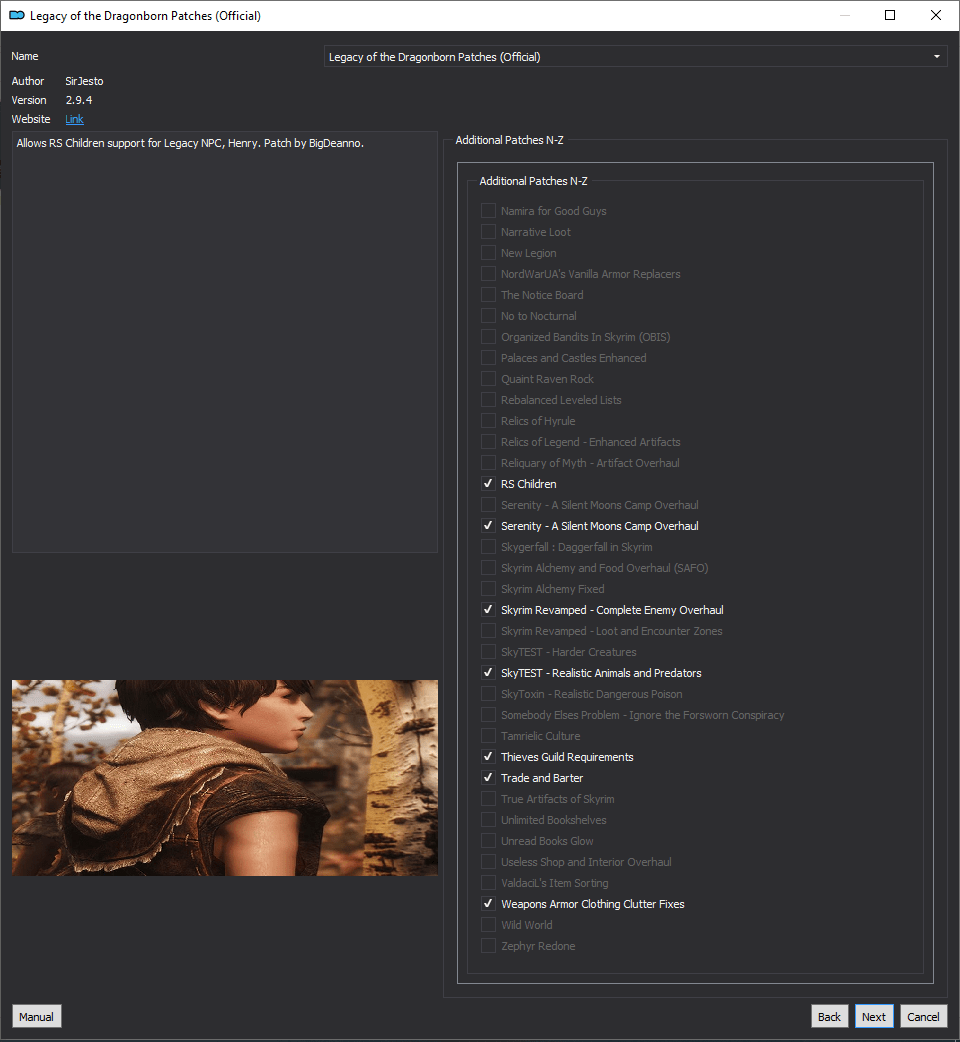The image size is (960, 1042).
Task: Close the installer window
Action: coord(935,15)
